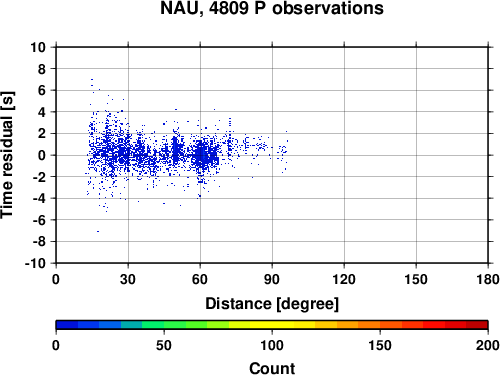
Task: Click the topmost data point near 7 seconds
Action: coord(92,79)
